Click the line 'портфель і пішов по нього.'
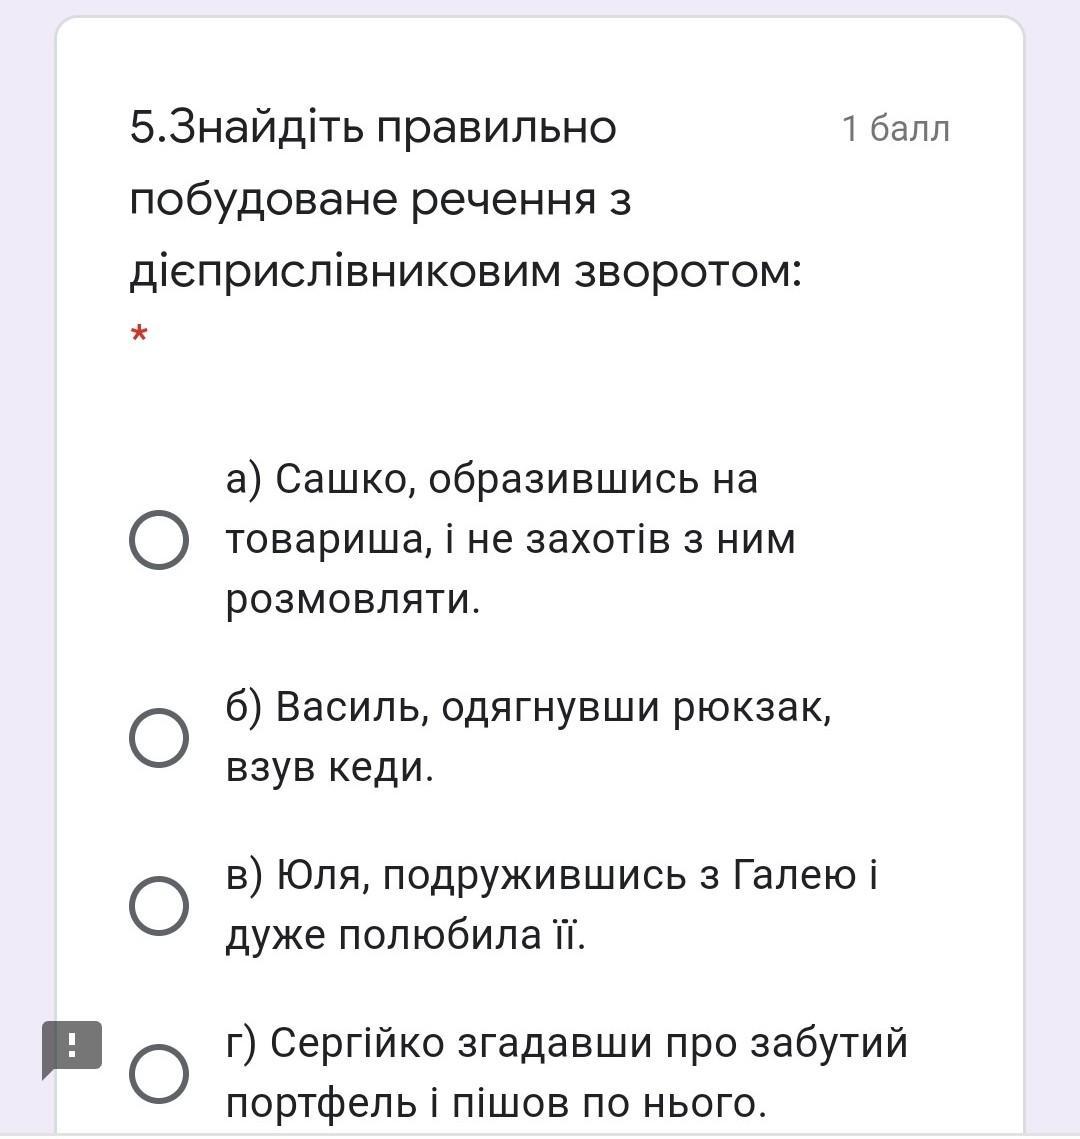This screenshot has width=1080, height=1139. 496,1103
